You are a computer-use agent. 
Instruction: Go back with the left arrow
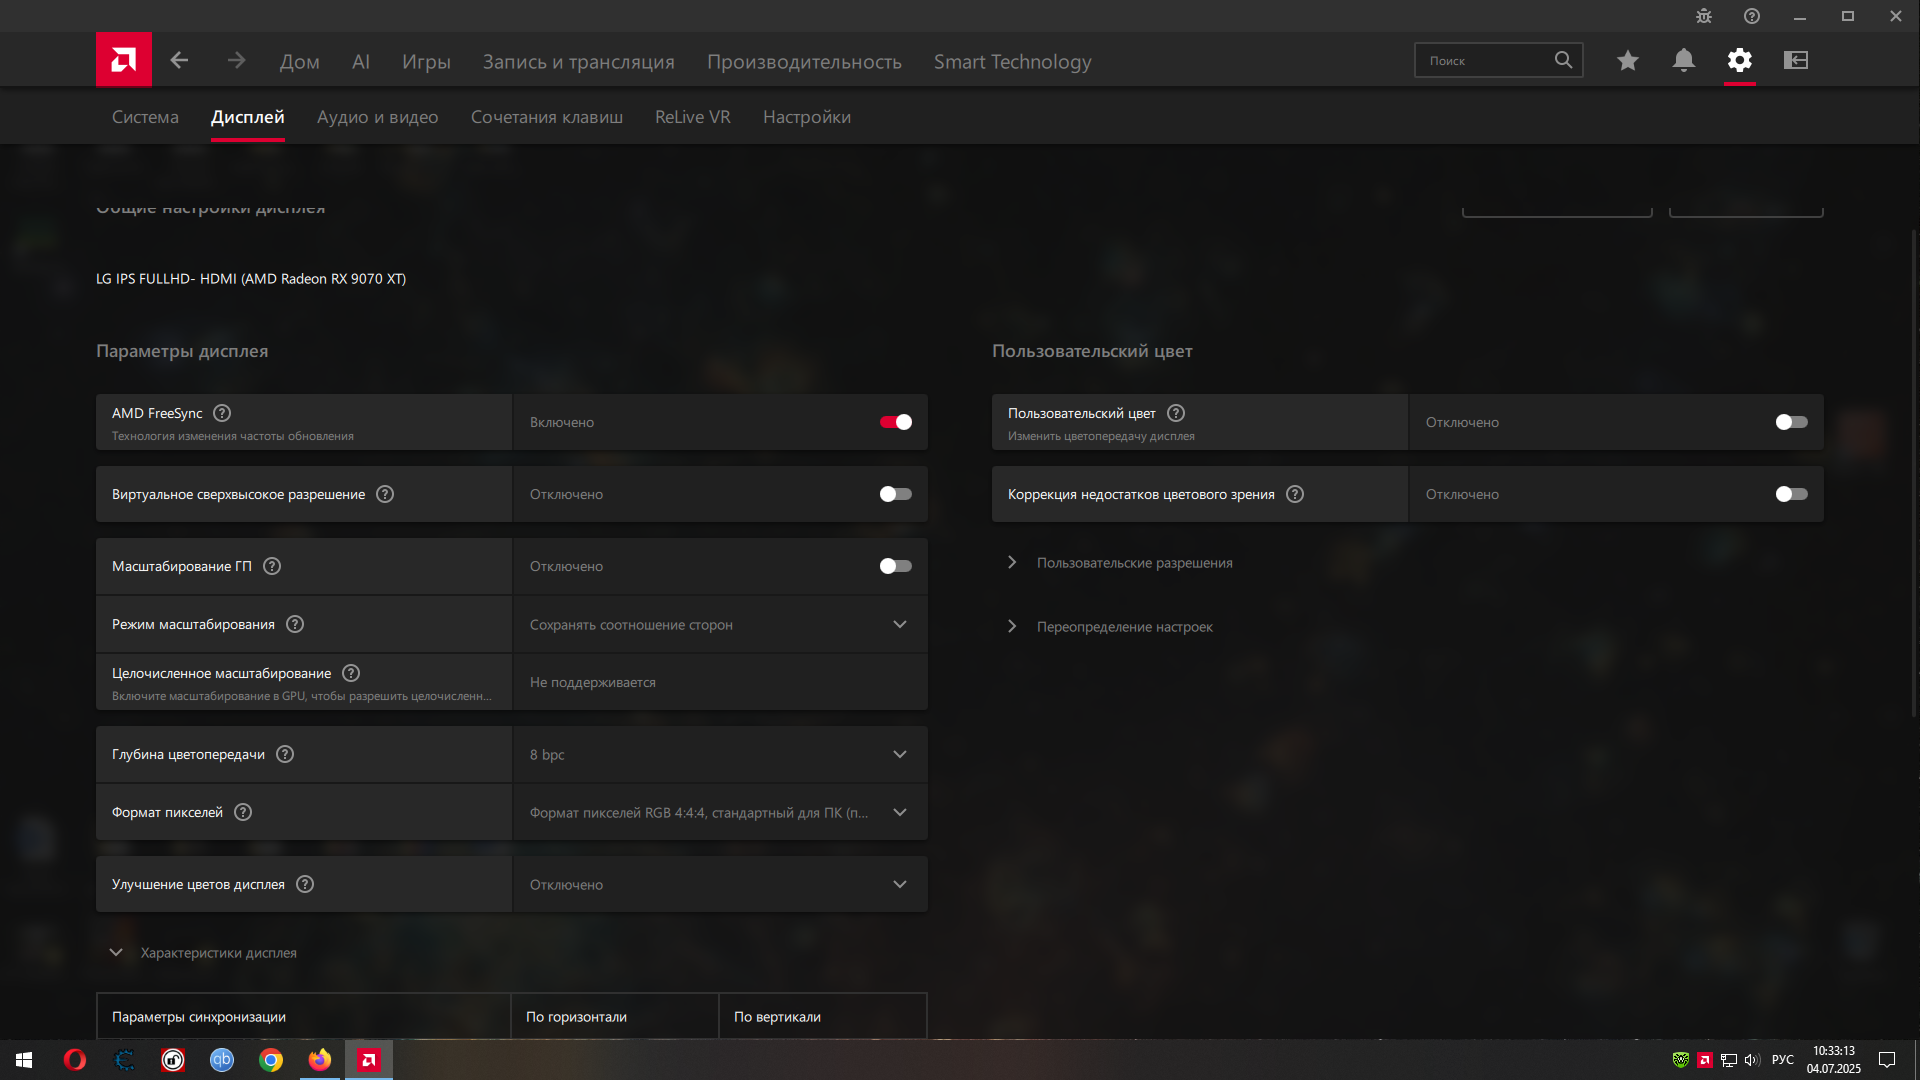click(x=179, y=61)
